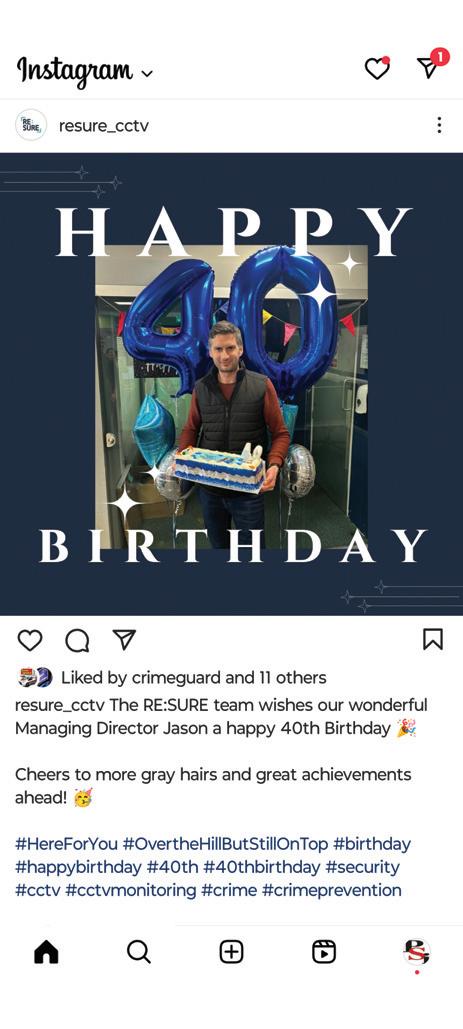The width and height of the screenshot is (463, 1029).
Task: Open the three-dot post options menu
Action: point(439,125)
